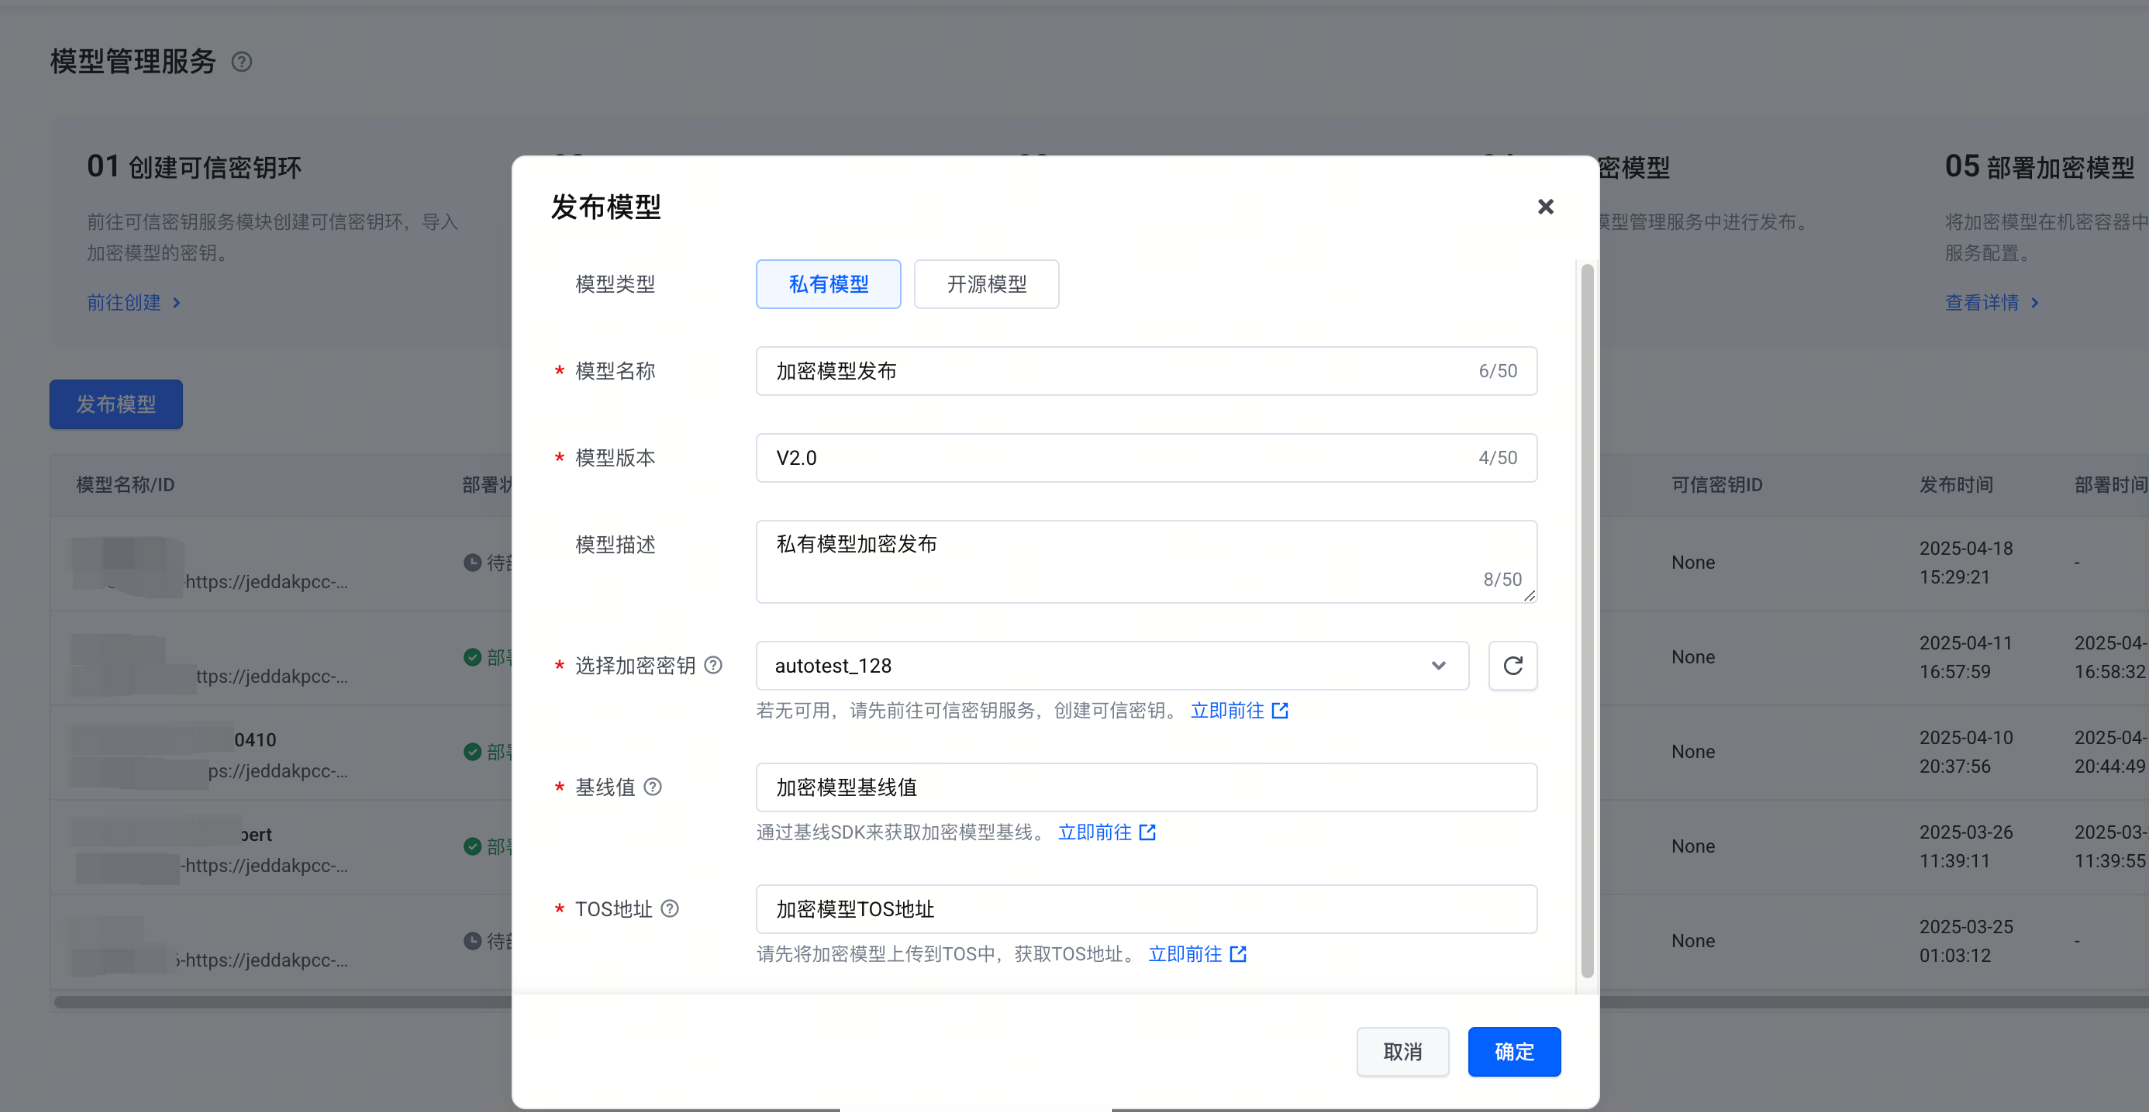This screenshot has width=2149, height=1112.
Task: Click resize handle of 模型描述 textarea
Action: [x=1529, y=595]
